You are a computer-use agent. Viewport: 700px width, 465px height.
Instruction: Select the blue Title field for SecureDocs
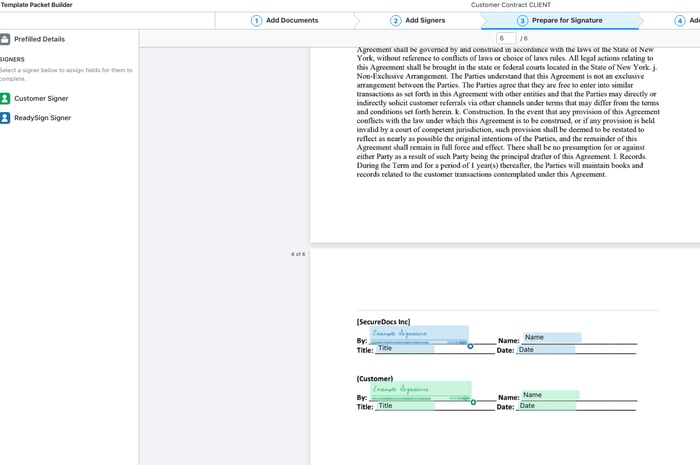point(405,348)
